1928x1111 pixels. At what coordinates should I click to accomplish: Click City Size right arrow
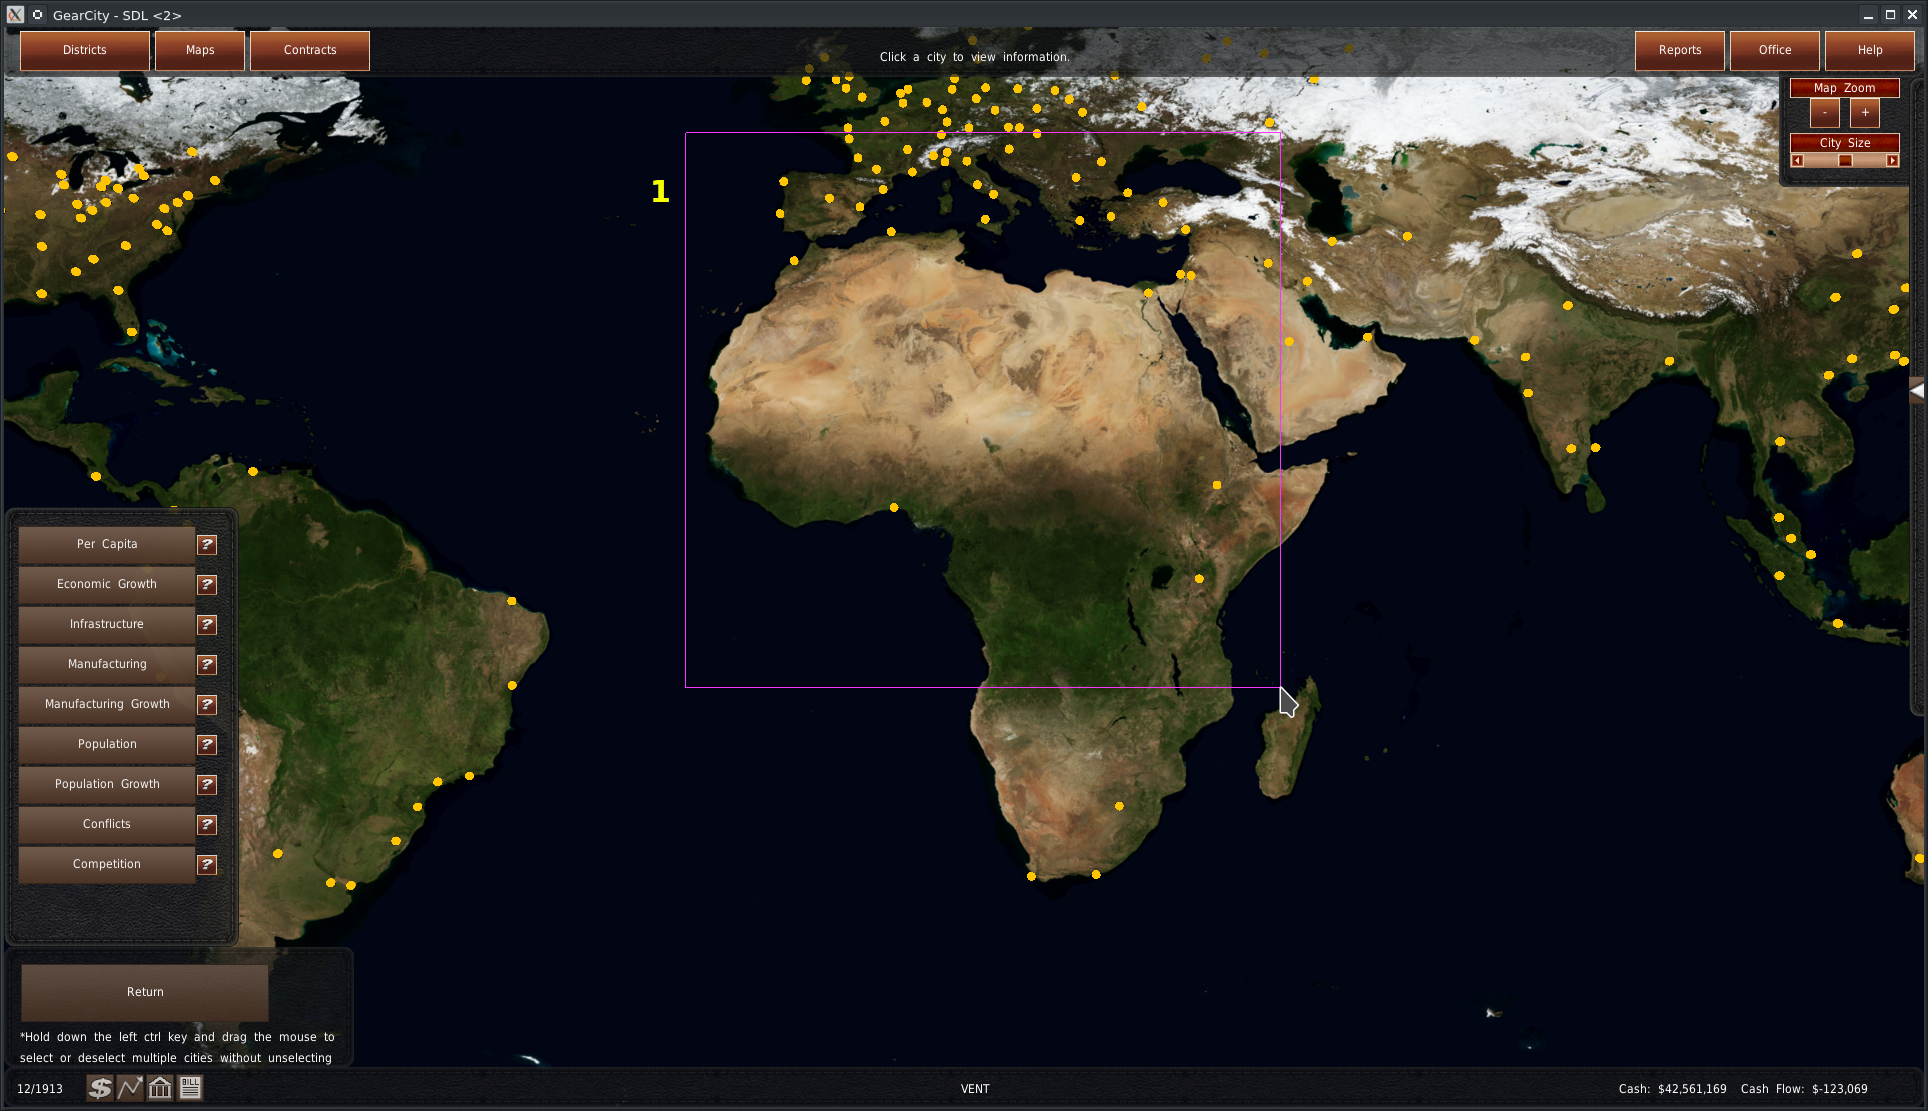pos(1892,161)
